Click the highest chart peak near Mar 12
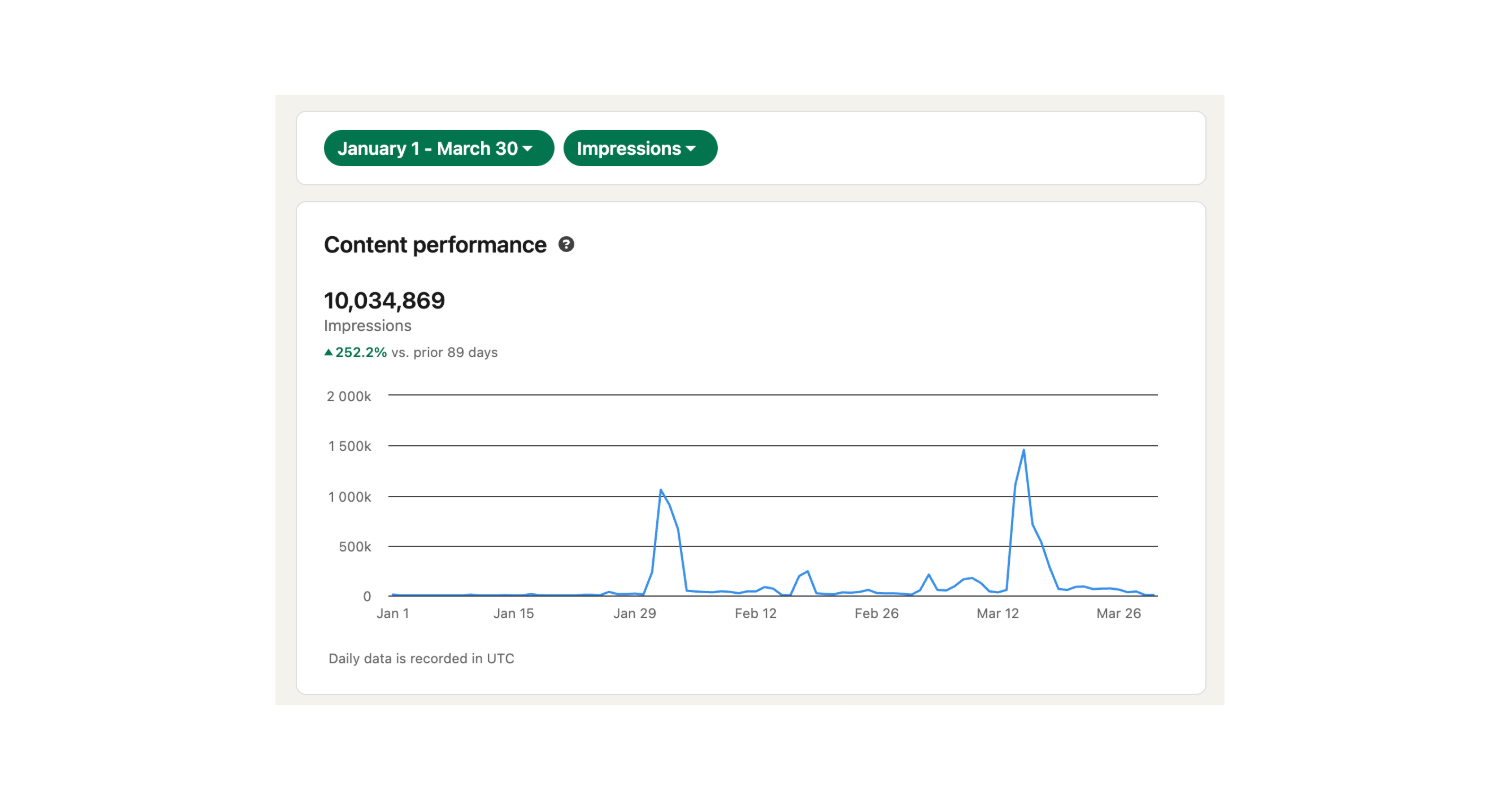The width and height of the screenshot is (1500, 800). click(1024, 451)
